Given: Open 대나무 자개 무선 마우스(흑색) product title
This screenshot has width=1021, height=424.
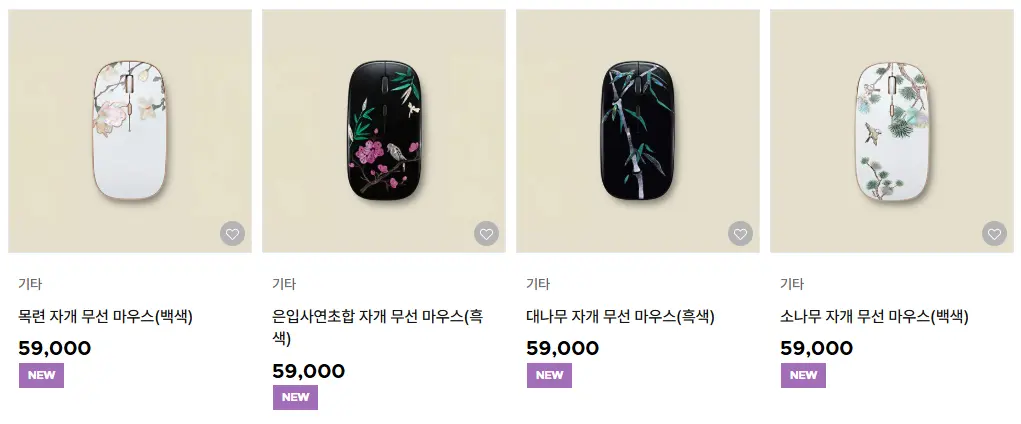Looking at the screenshot, I should 620,317.
